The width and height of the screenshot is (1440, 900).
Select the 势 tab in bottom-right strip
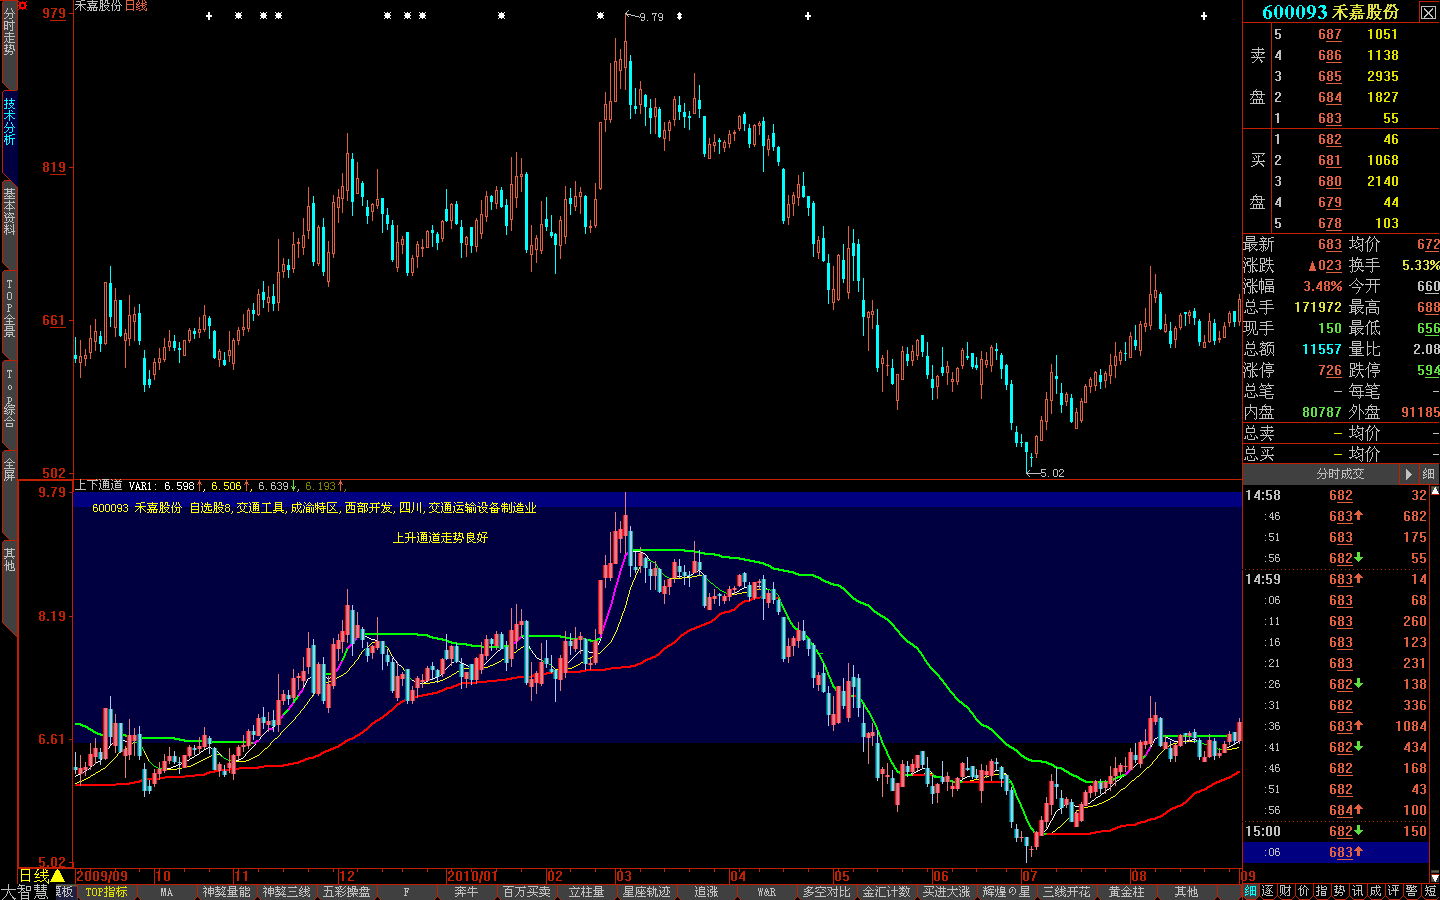(1340, 891)
